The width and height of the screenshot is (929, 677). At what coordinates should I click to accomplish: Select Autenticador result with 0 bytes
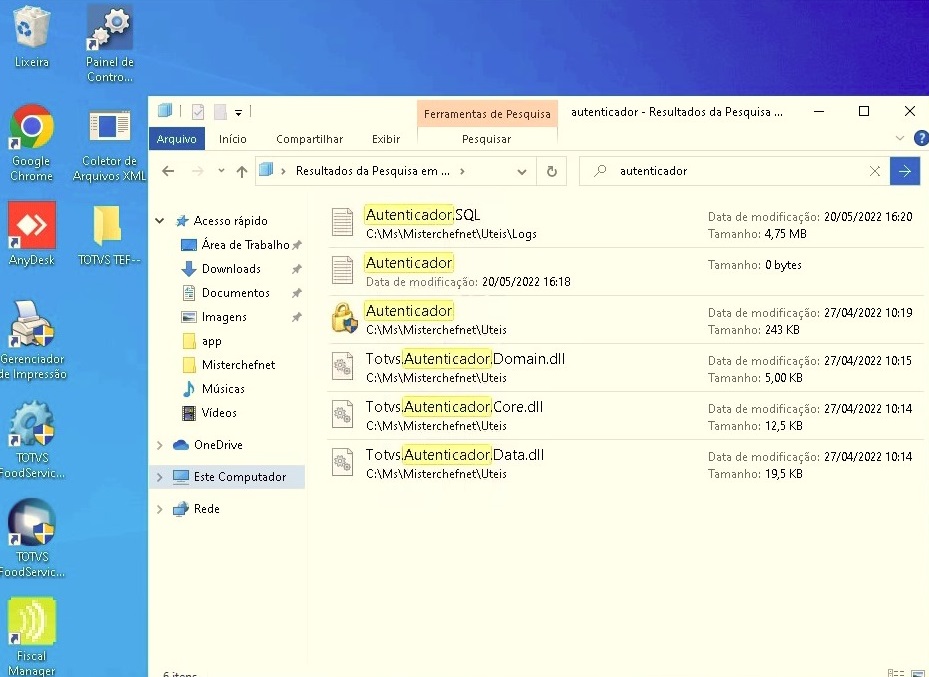point(625,272)
